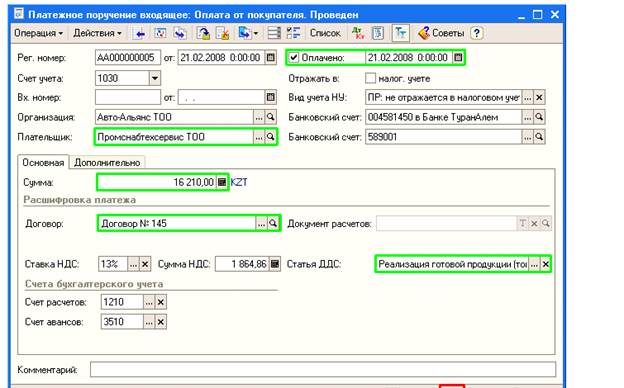Clear the Статья ДДС field
The height and width of the screenshot is (388, 624).
pyautogui.click(x=546, y=264)
